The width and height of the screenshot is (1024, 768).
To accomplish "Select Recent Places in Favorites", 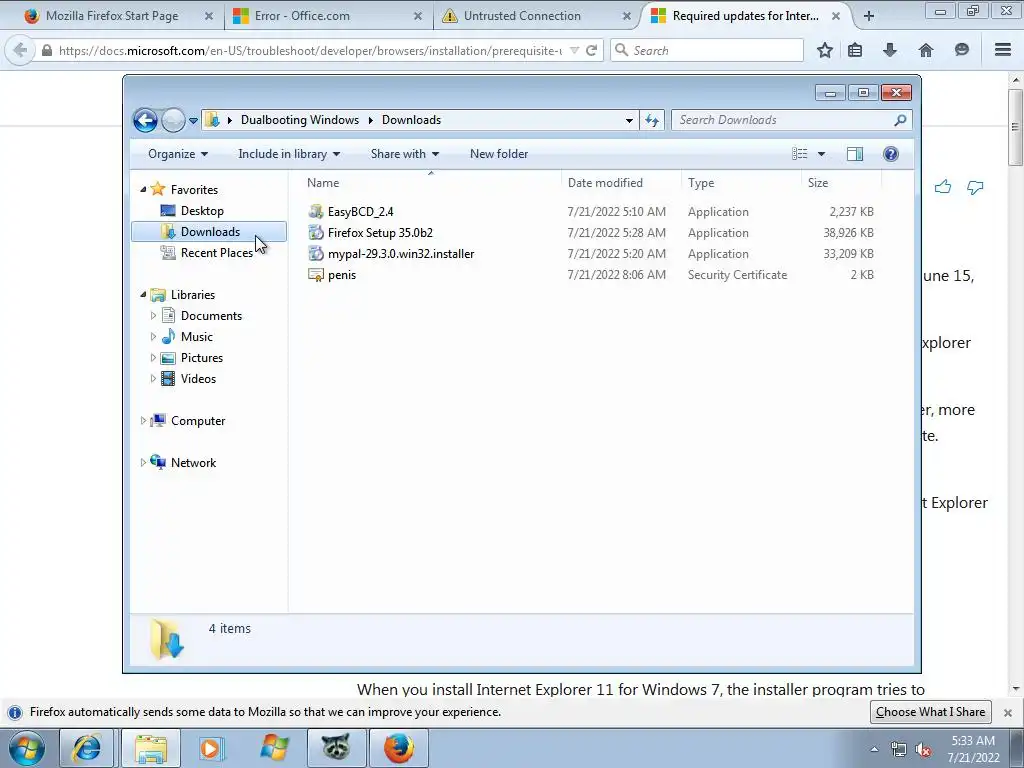I will [216, 253].
